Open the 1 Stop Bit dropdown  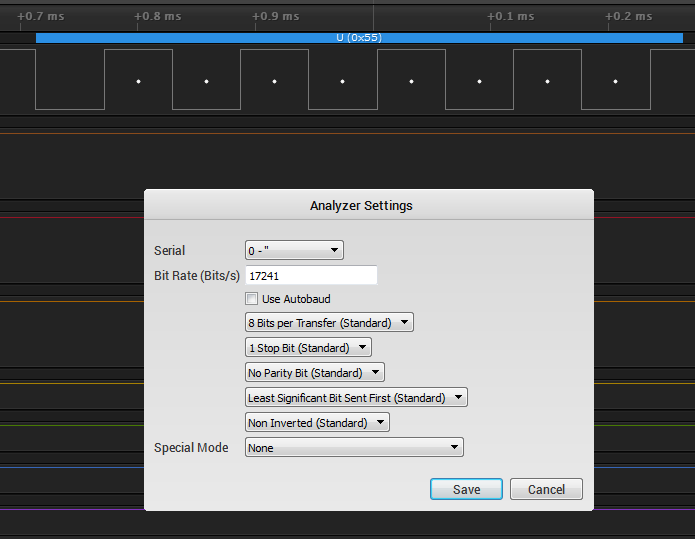click(x=308, y=348)
